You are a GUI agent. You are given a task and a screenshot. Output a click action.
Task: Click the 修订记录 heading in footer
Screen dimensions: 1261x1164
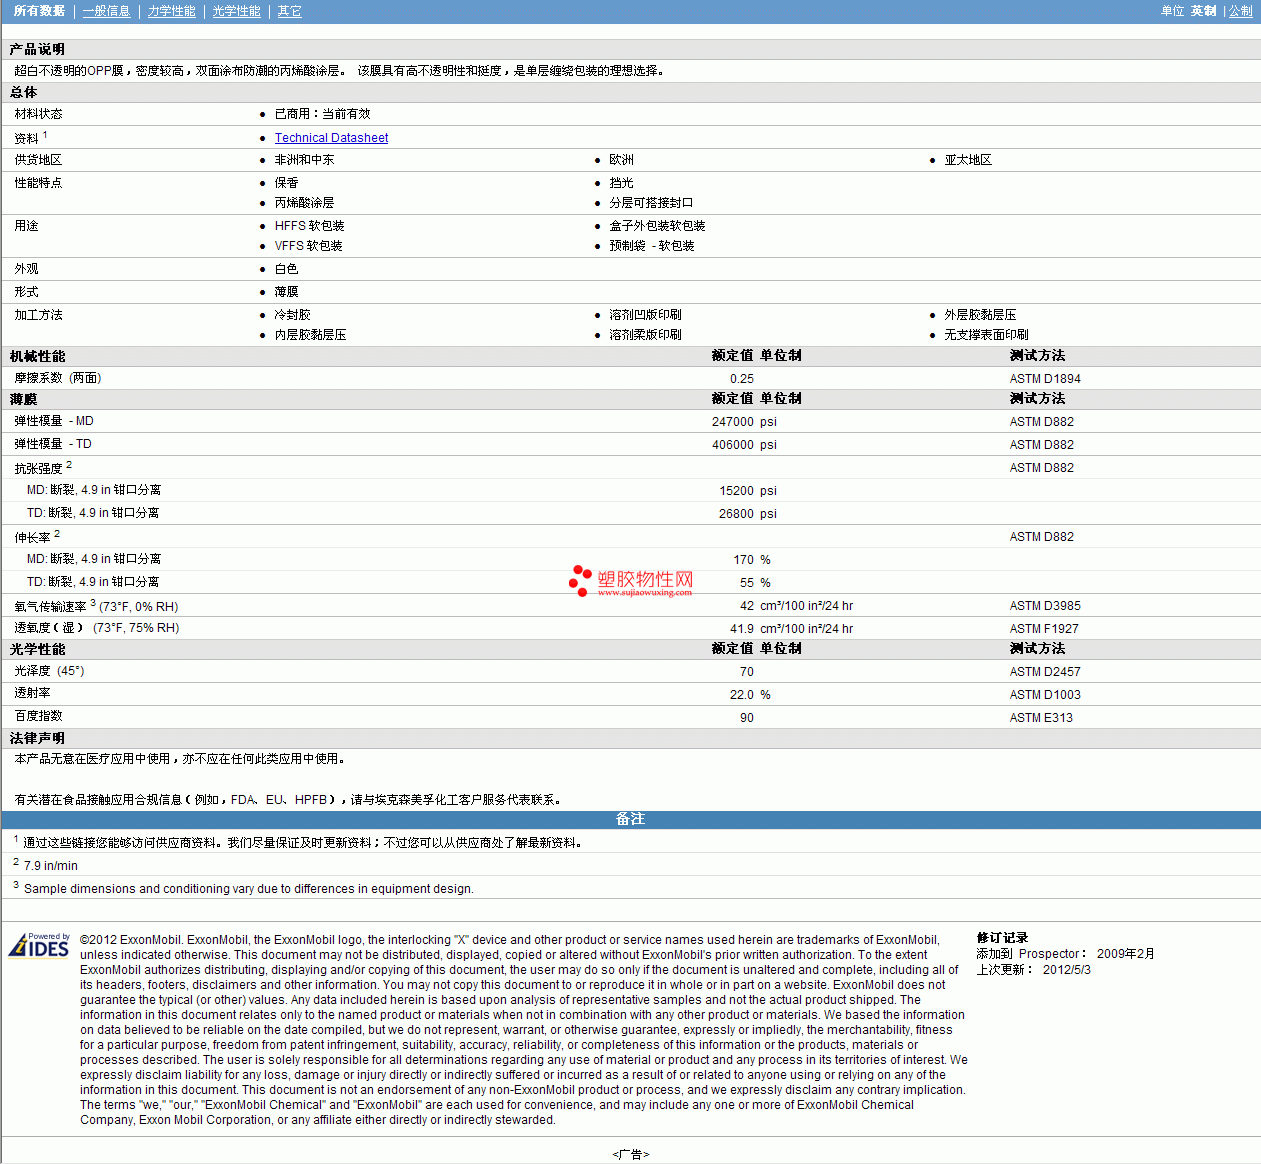(x=1002, y=938)
